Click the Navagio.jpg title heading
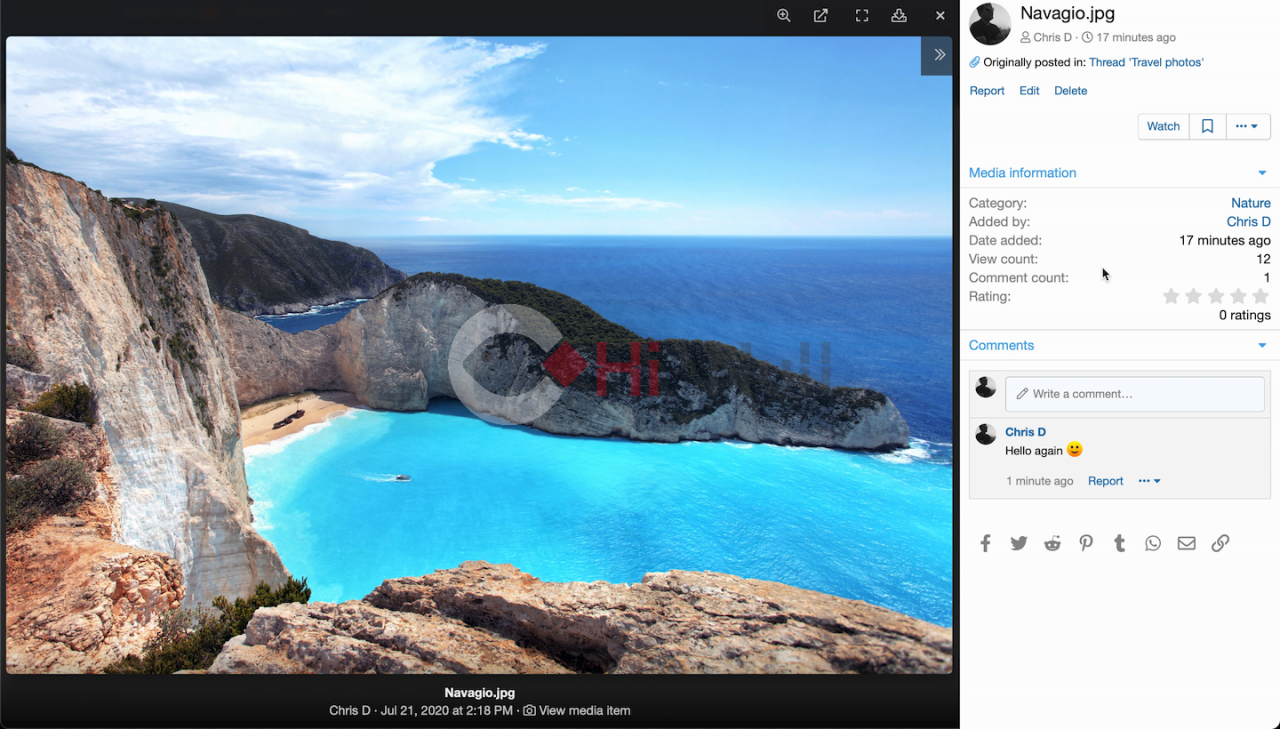The height and width of the screenshot is (729, 1280). [x=1067, y=13]
